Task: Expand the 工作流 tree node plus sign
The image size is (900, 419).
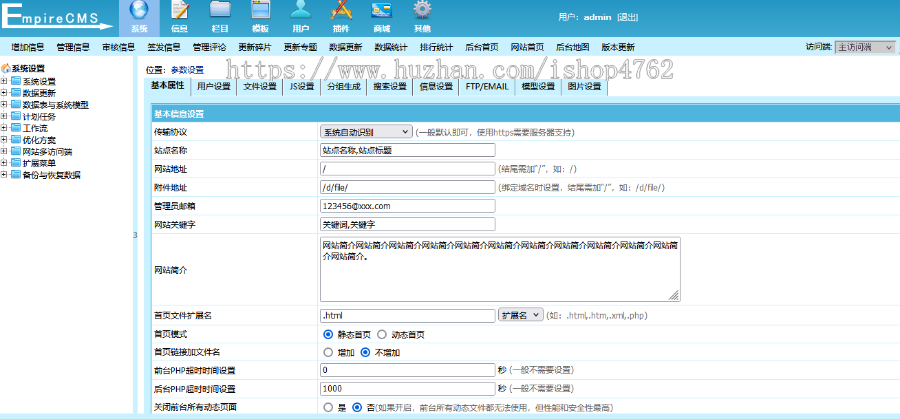Action: click(4, 129)
